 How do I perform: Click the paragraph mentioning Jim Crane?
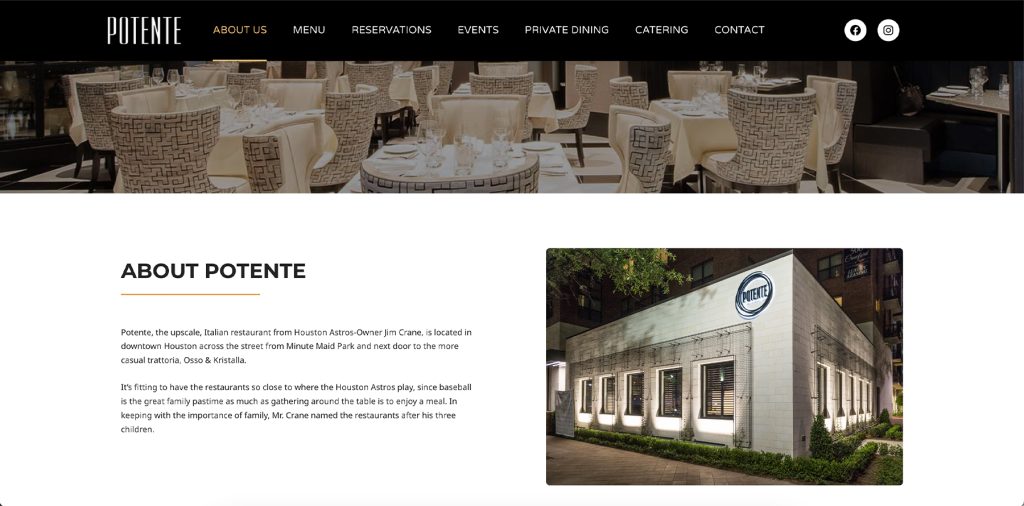[x=296, y=346]
